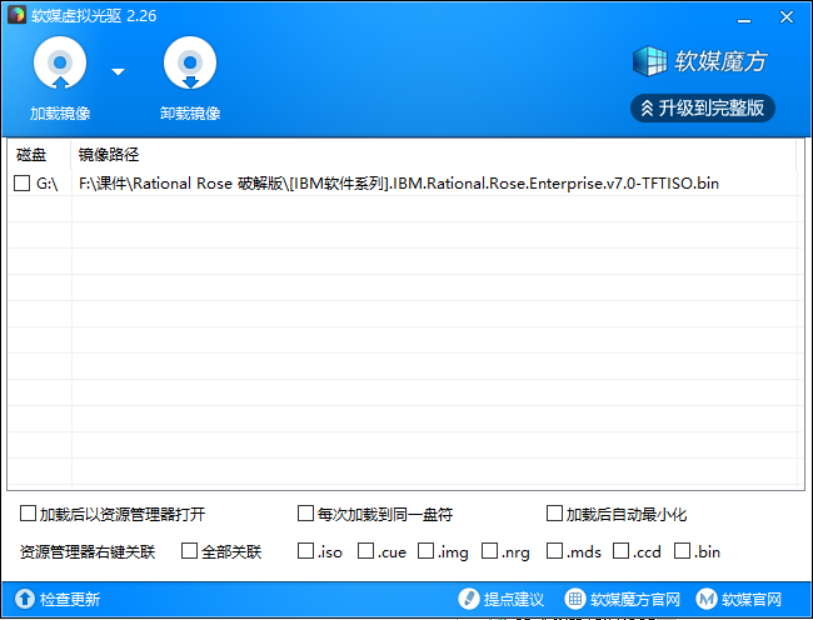813x620 pixels.
Task: Click the 升级到完整版 upgrade button
Action: 703,108
